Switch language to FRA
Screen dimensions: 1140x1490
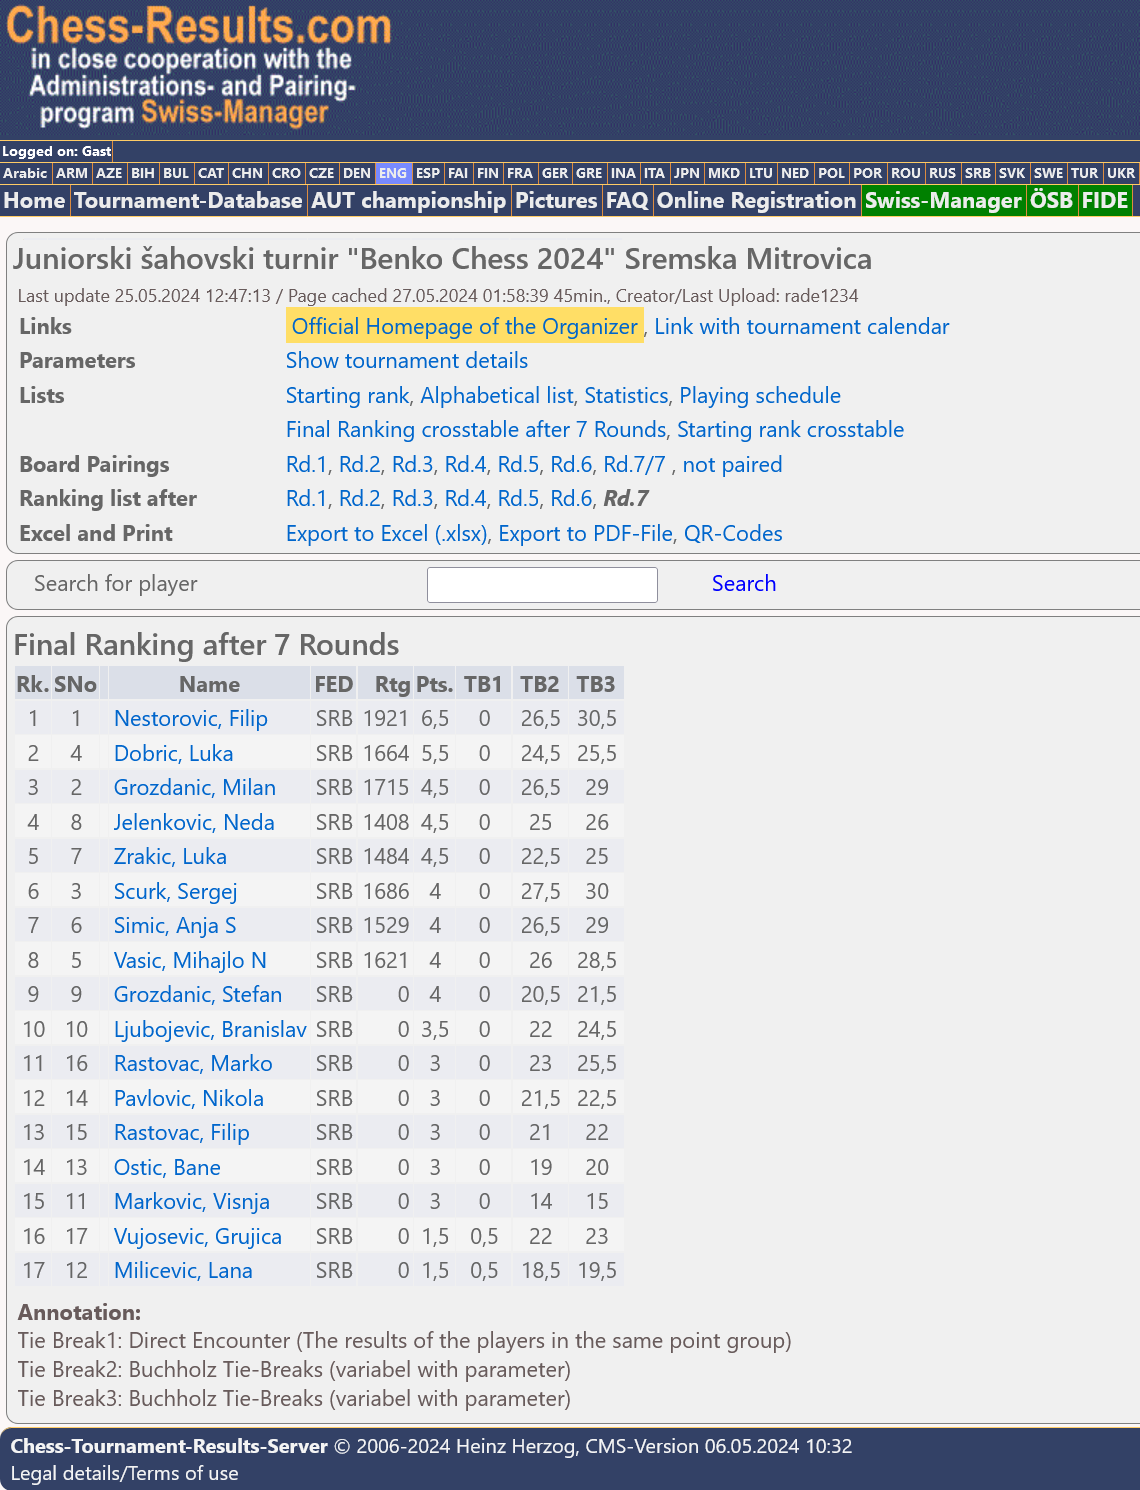pos(520,173)
